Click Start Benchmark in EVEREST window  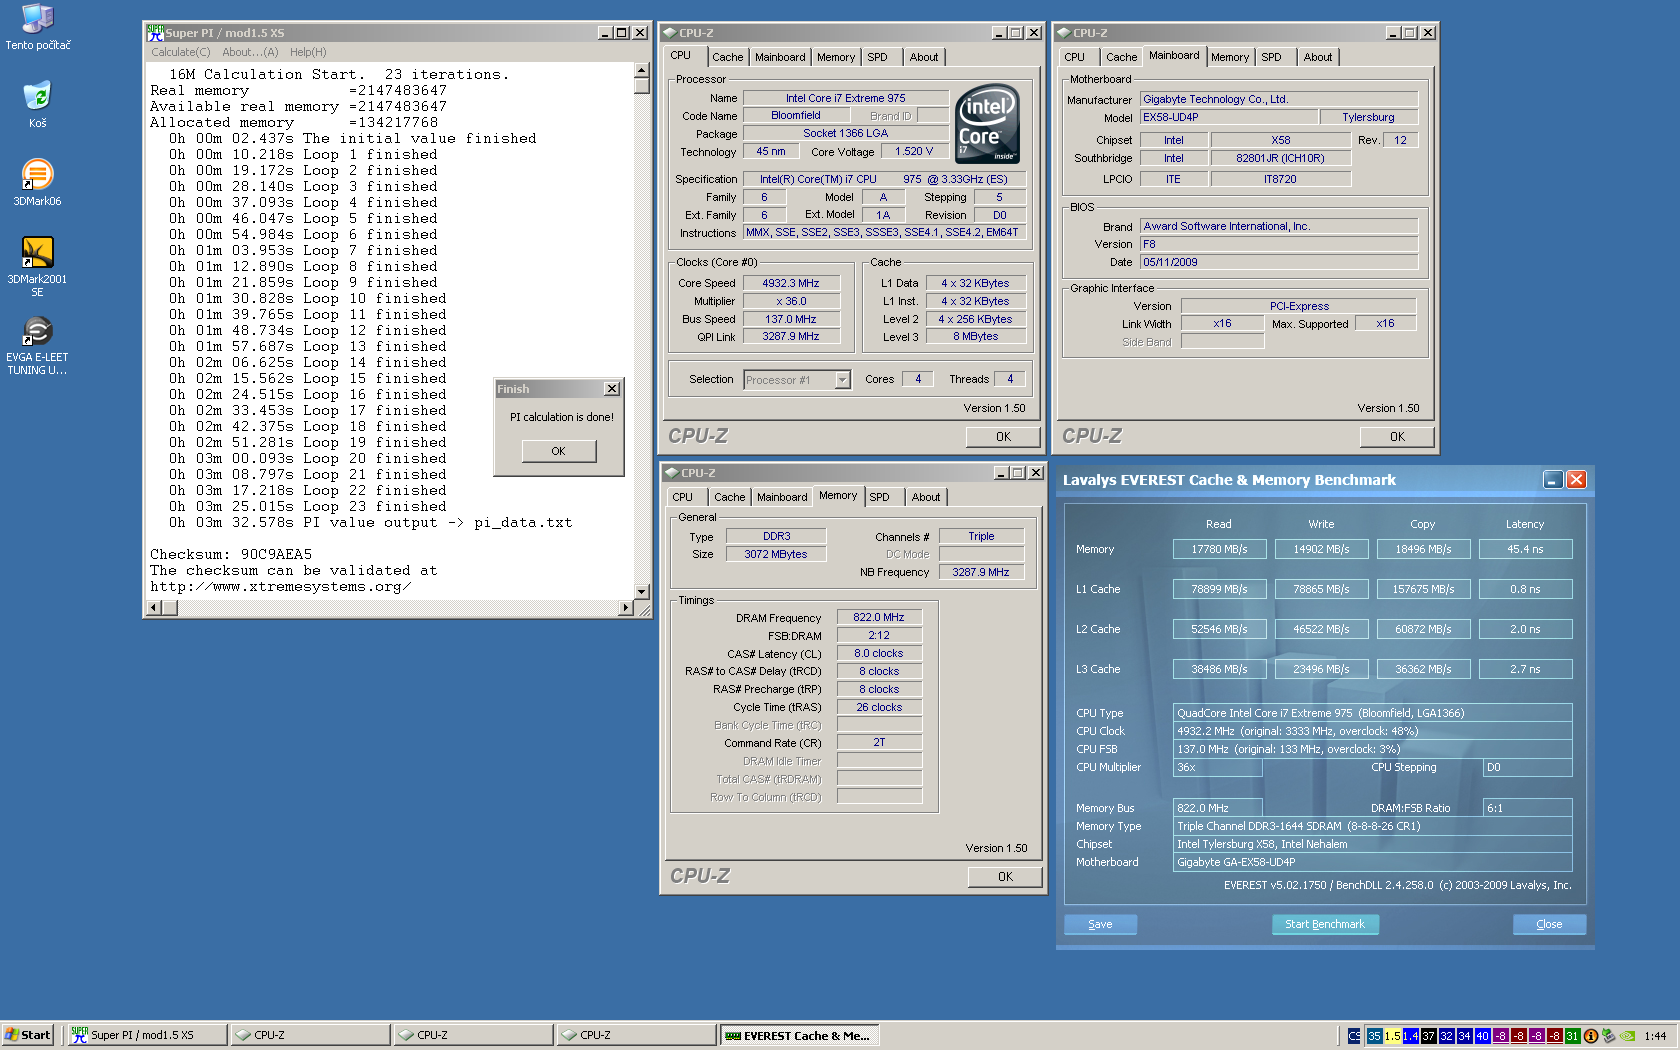(1325, 924)
